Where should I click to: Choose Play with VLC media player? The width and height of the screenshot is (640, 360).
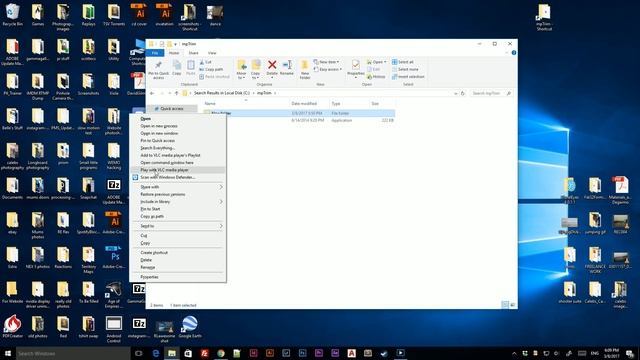point(178,170)
